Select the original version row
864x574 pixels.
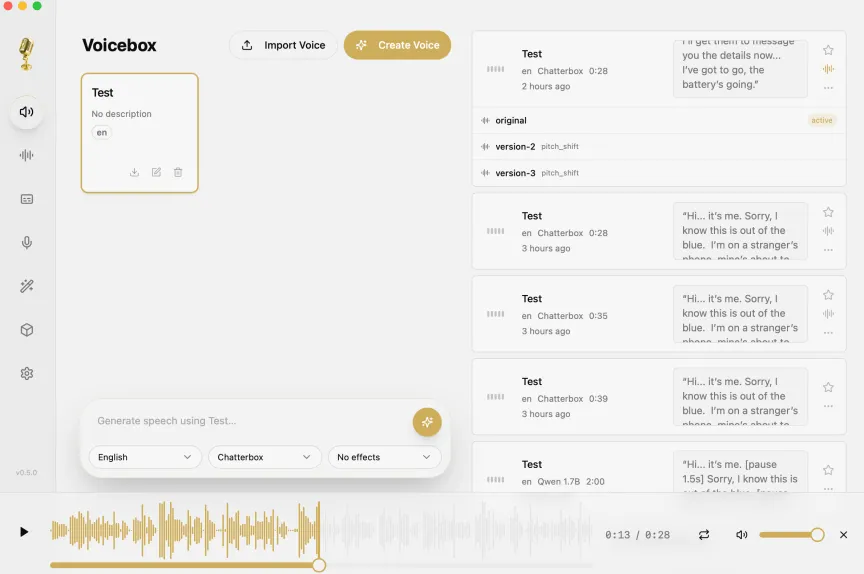point(659,120)
